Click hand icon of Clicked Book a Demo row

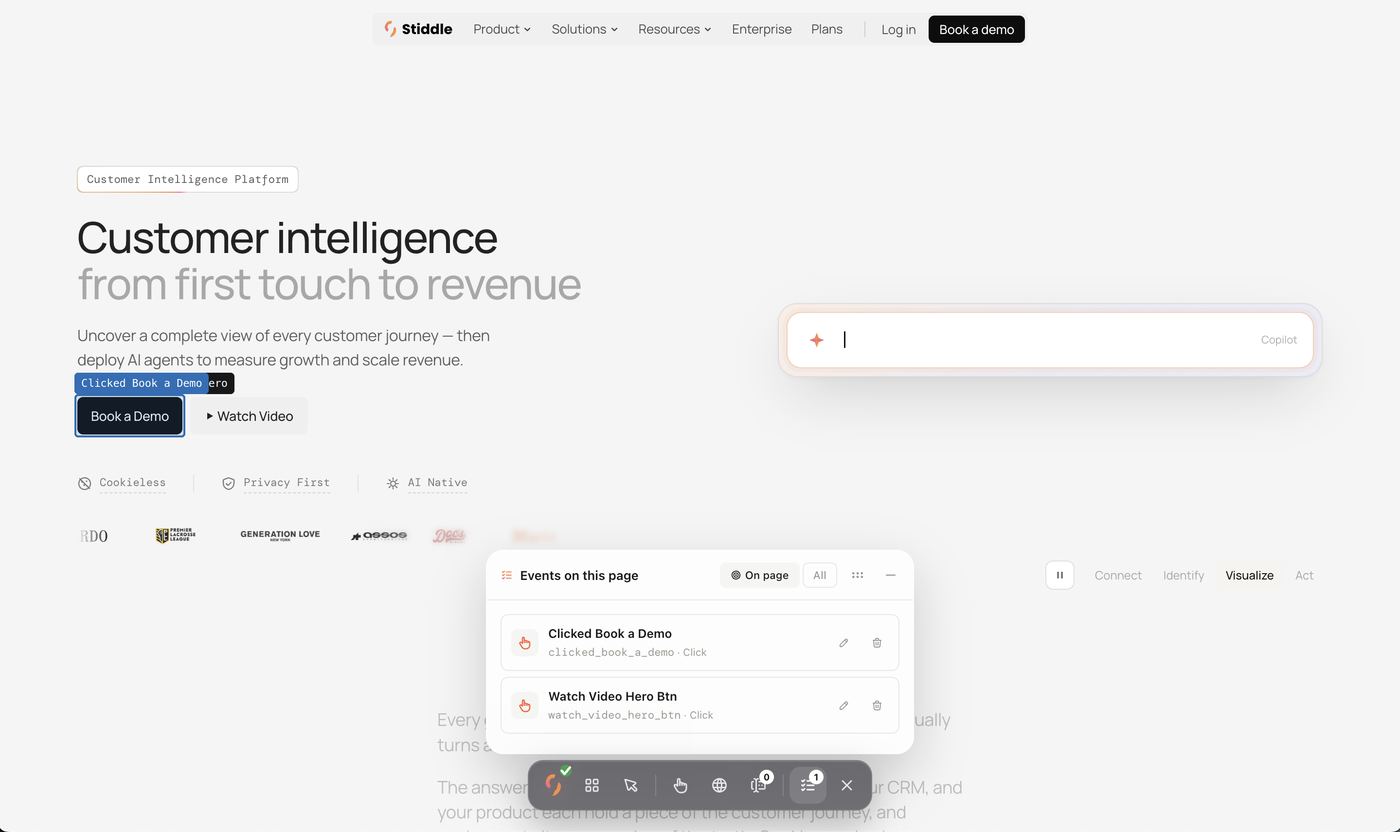(x=525, y=643)
